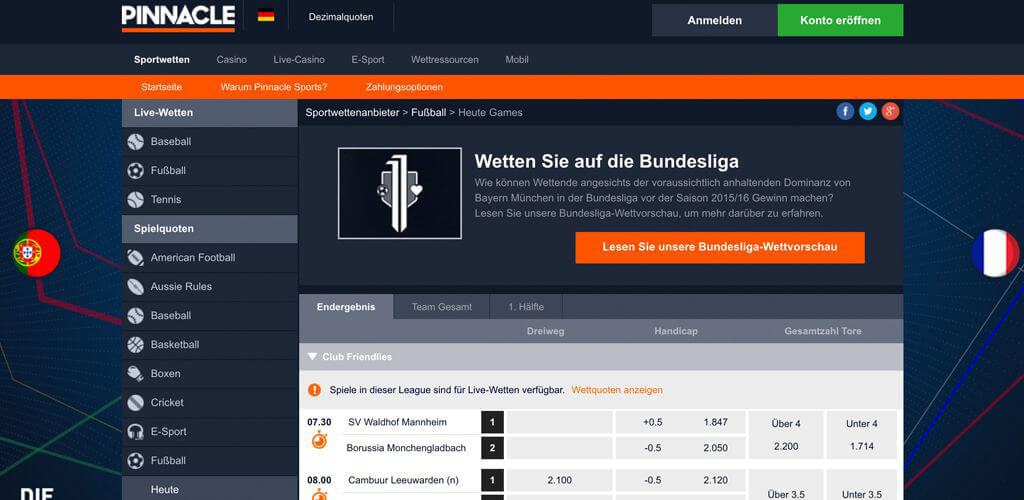Switch to the Team Gesamt tab

[x=441, y=307]
